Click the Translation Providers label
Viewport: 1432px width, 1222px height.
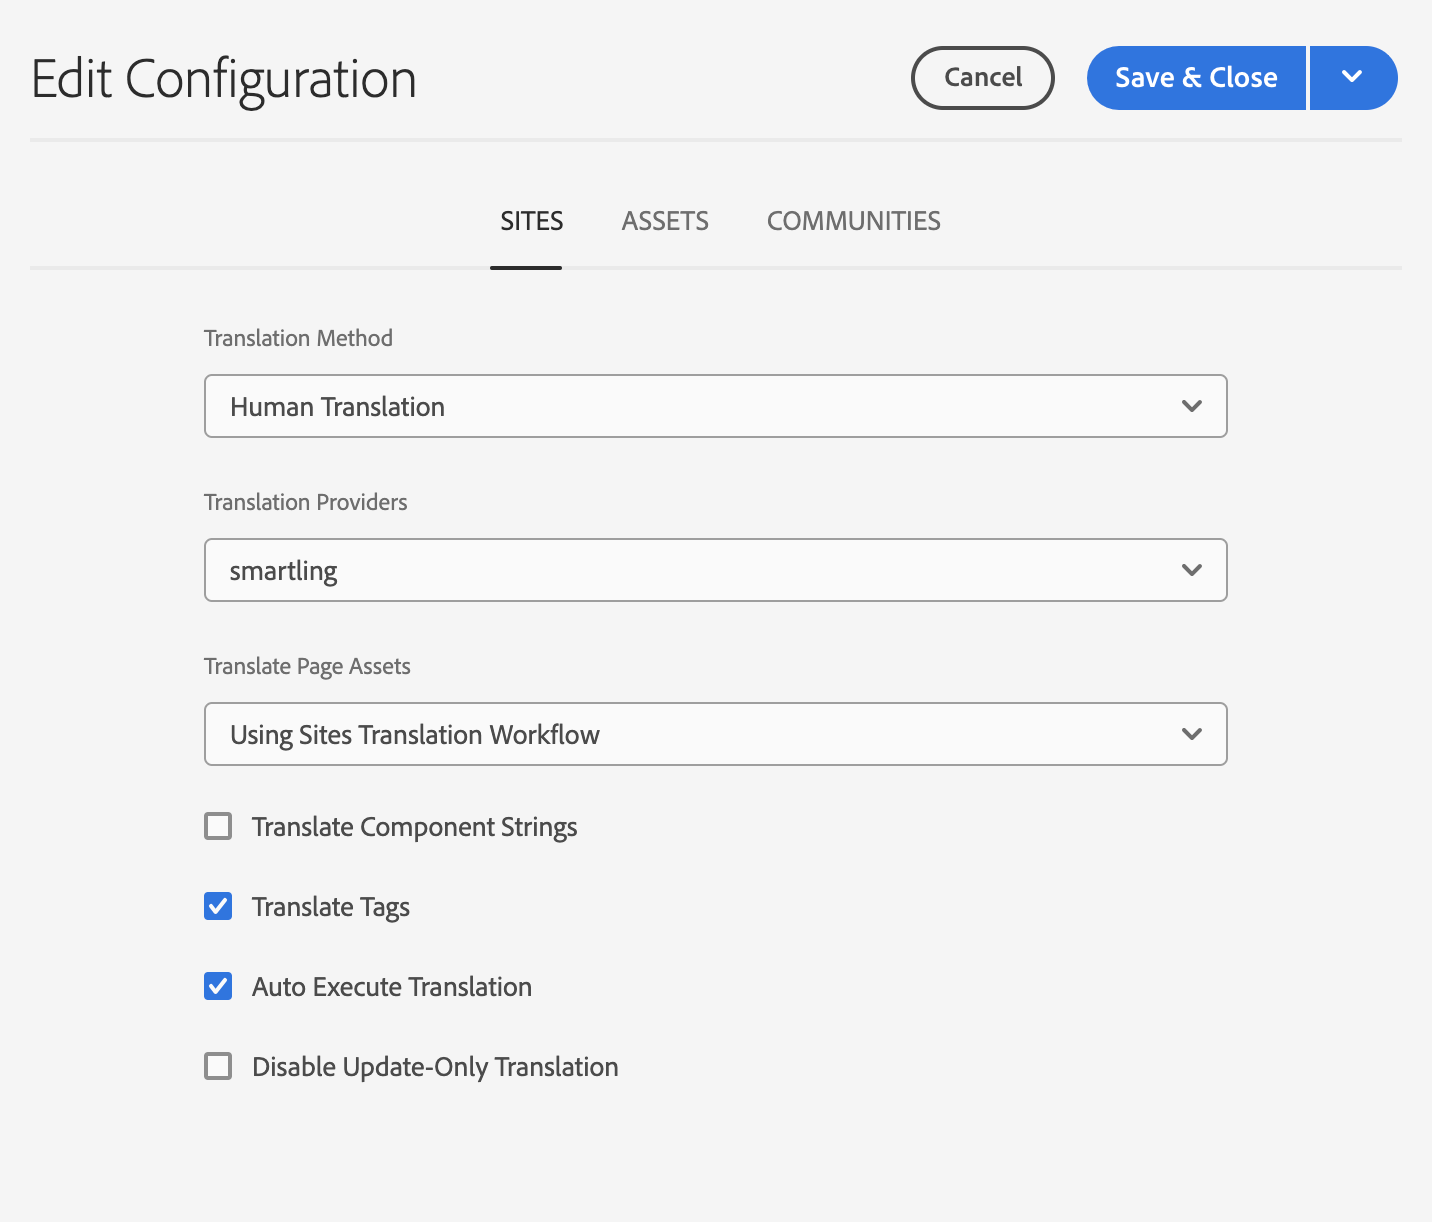coord(306,502)
